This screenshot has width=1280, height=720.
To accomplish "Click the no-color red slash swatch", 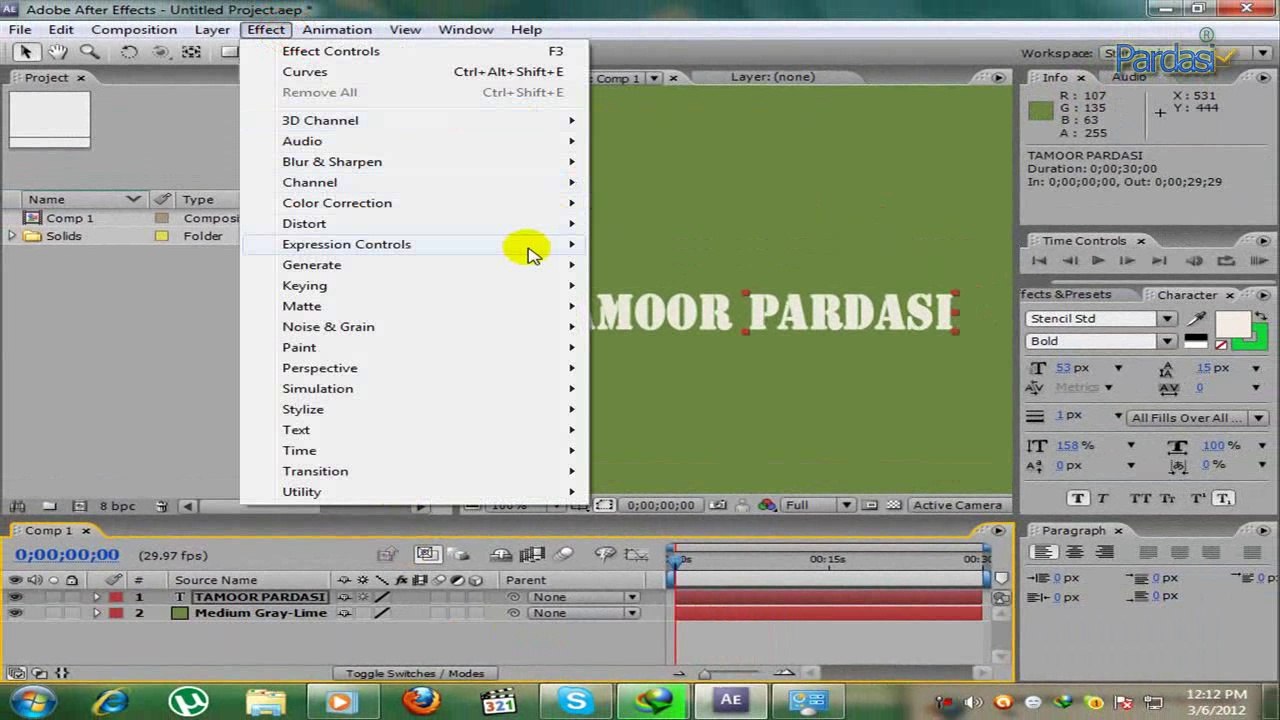I will 1221,344.
